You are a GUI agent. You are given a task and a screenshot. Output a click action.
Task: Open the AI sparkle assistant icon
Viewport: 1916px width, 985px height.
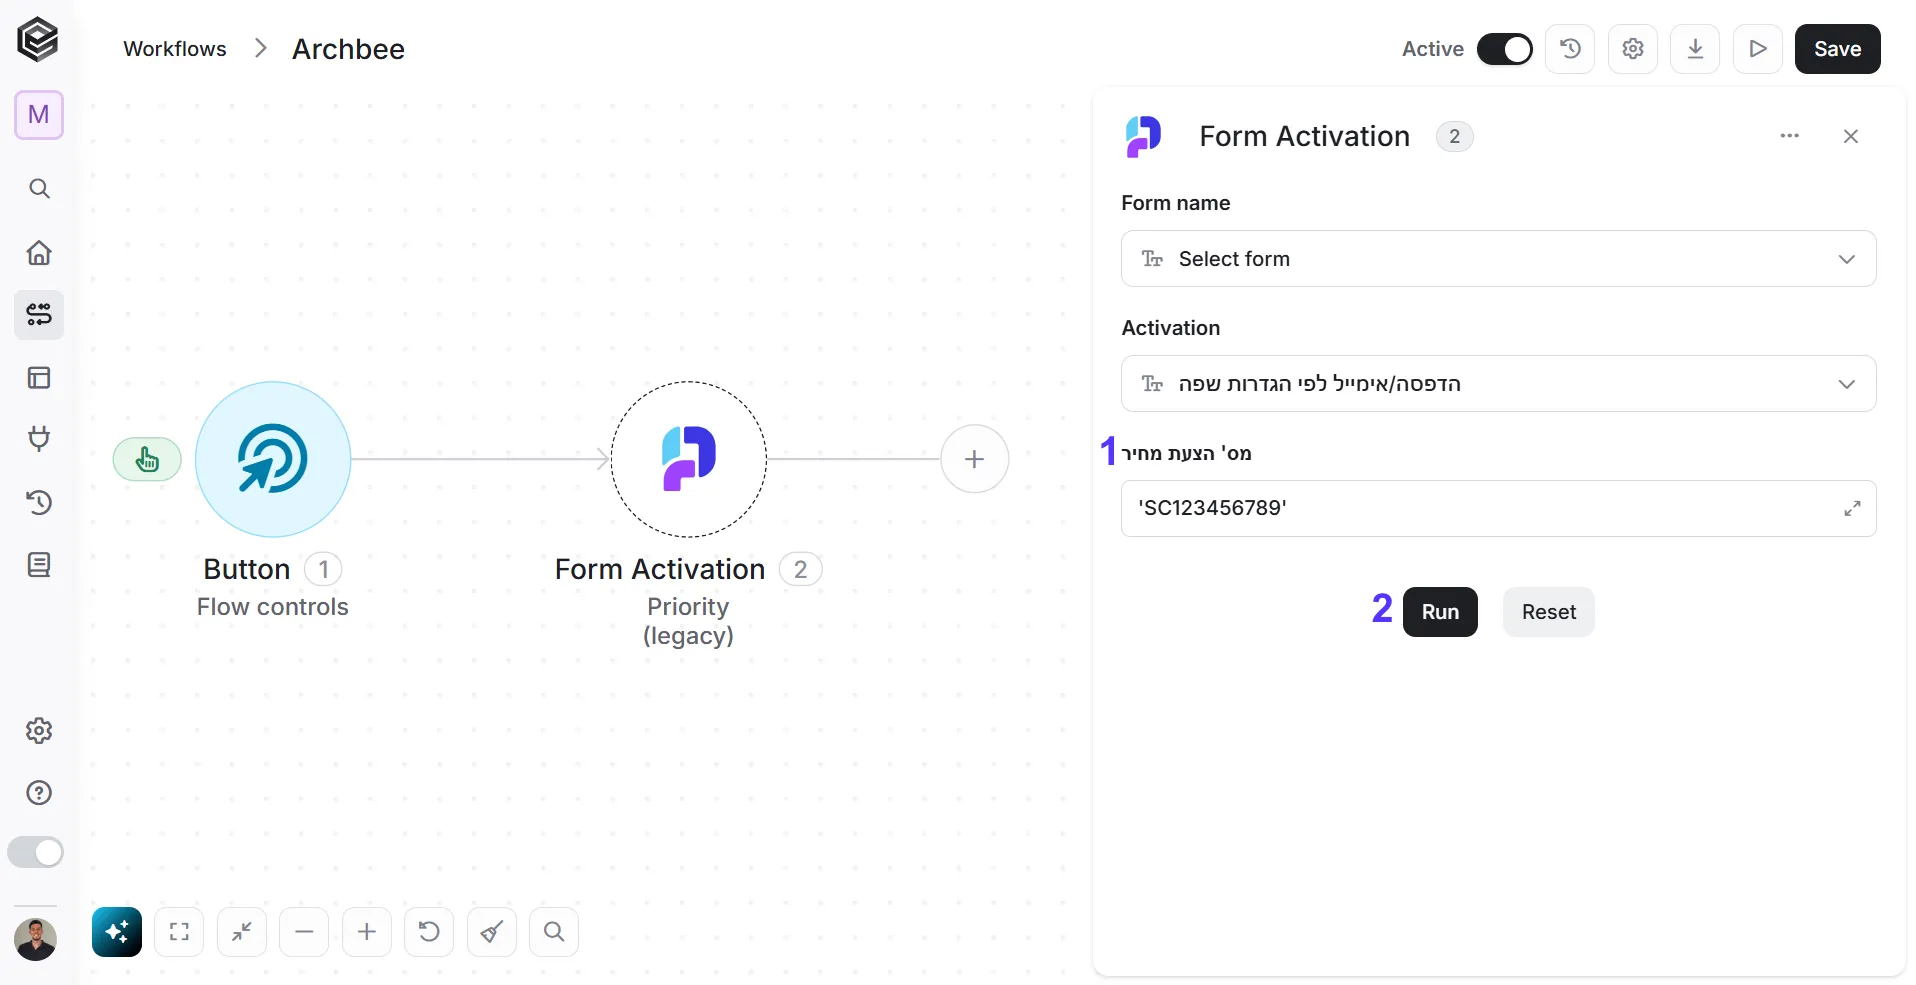(x=117, y=932)
